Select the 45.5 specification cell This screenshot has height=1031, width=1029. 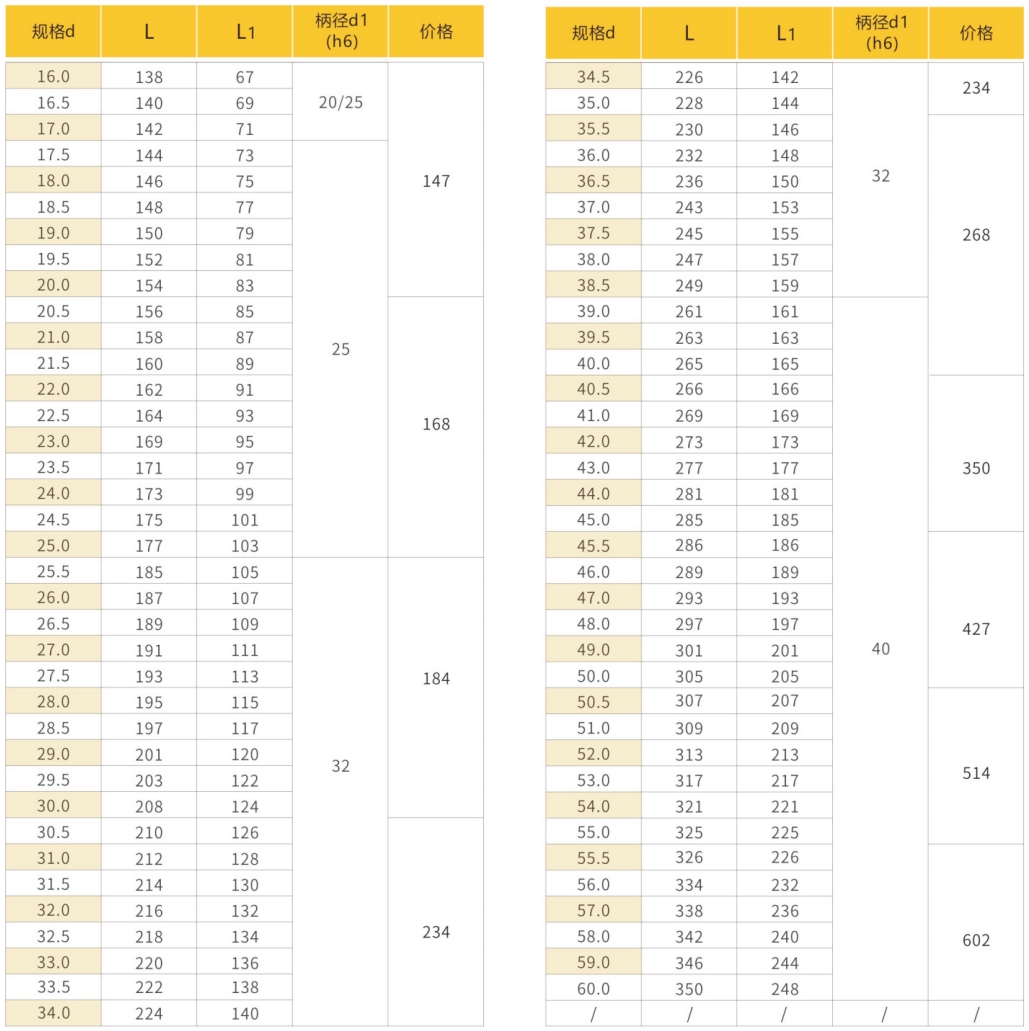(593, 545)
